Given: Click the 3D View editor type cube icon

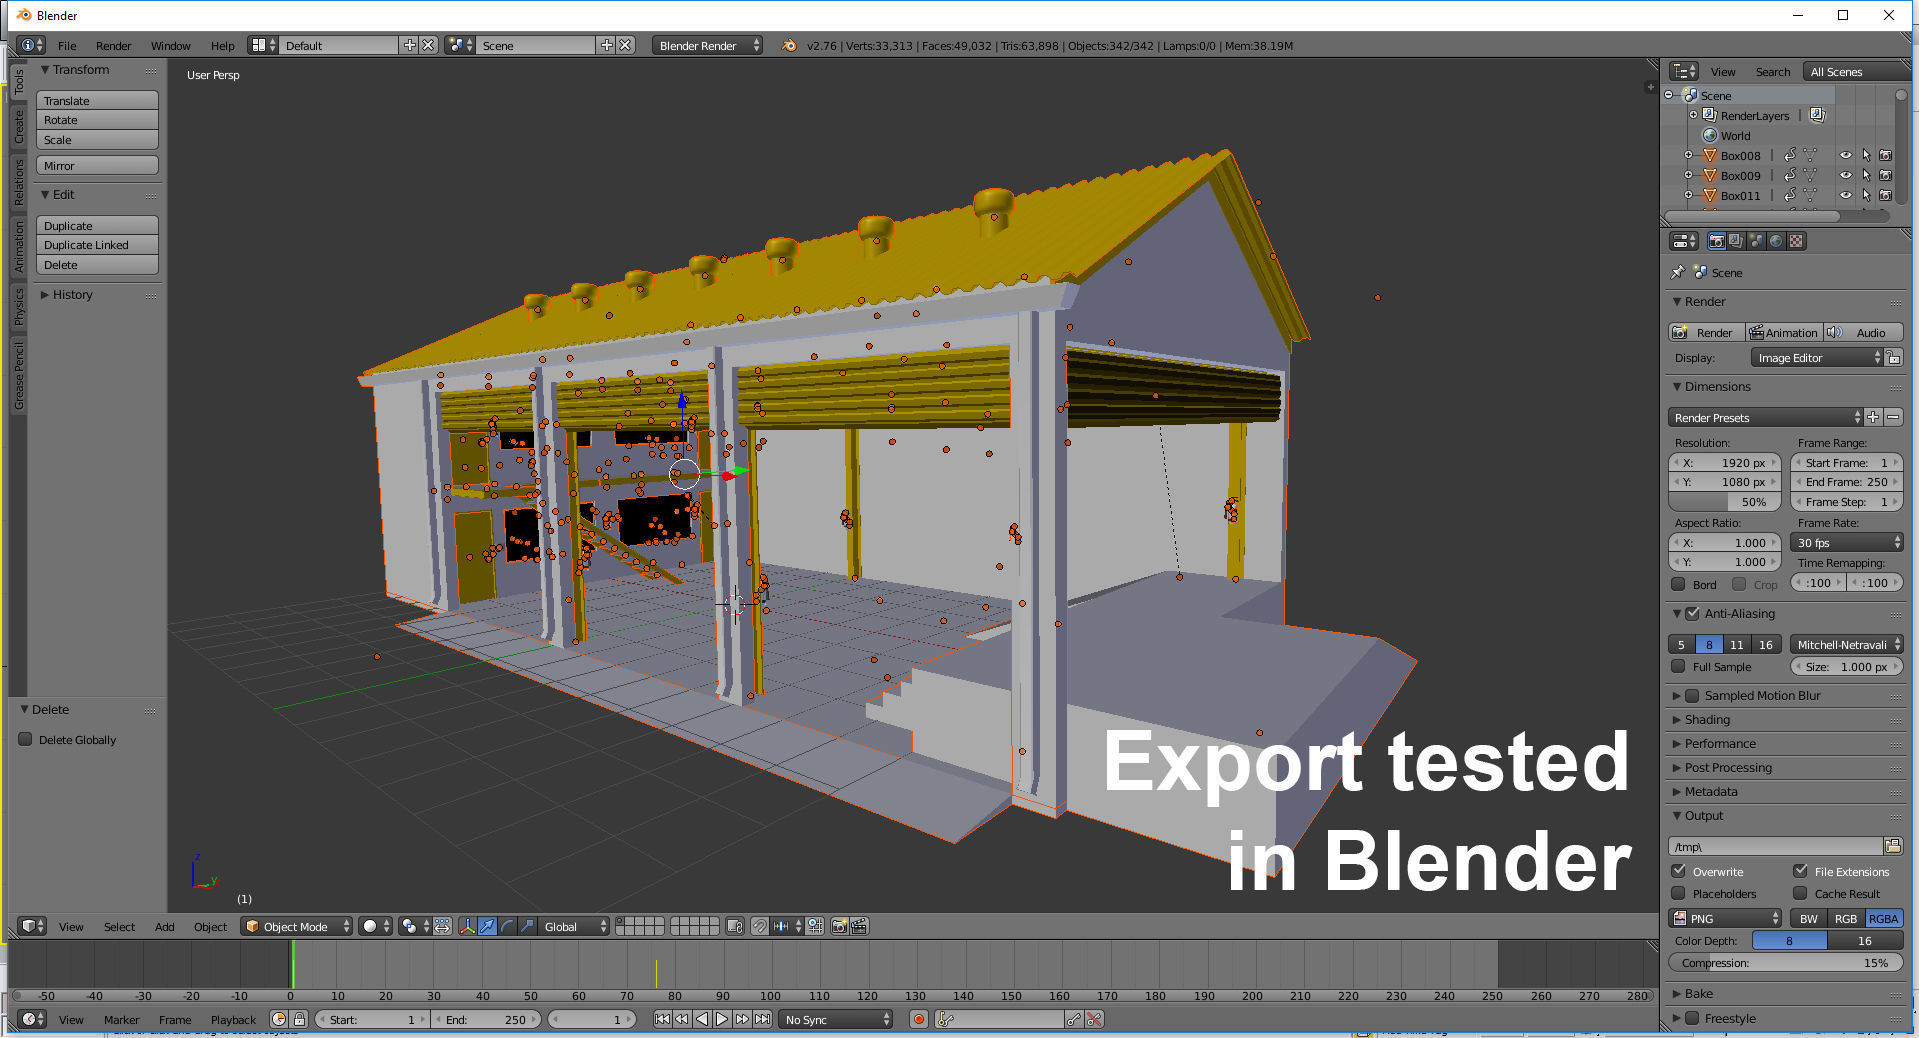Looking at the screenshot, I should tap(32, 926).
